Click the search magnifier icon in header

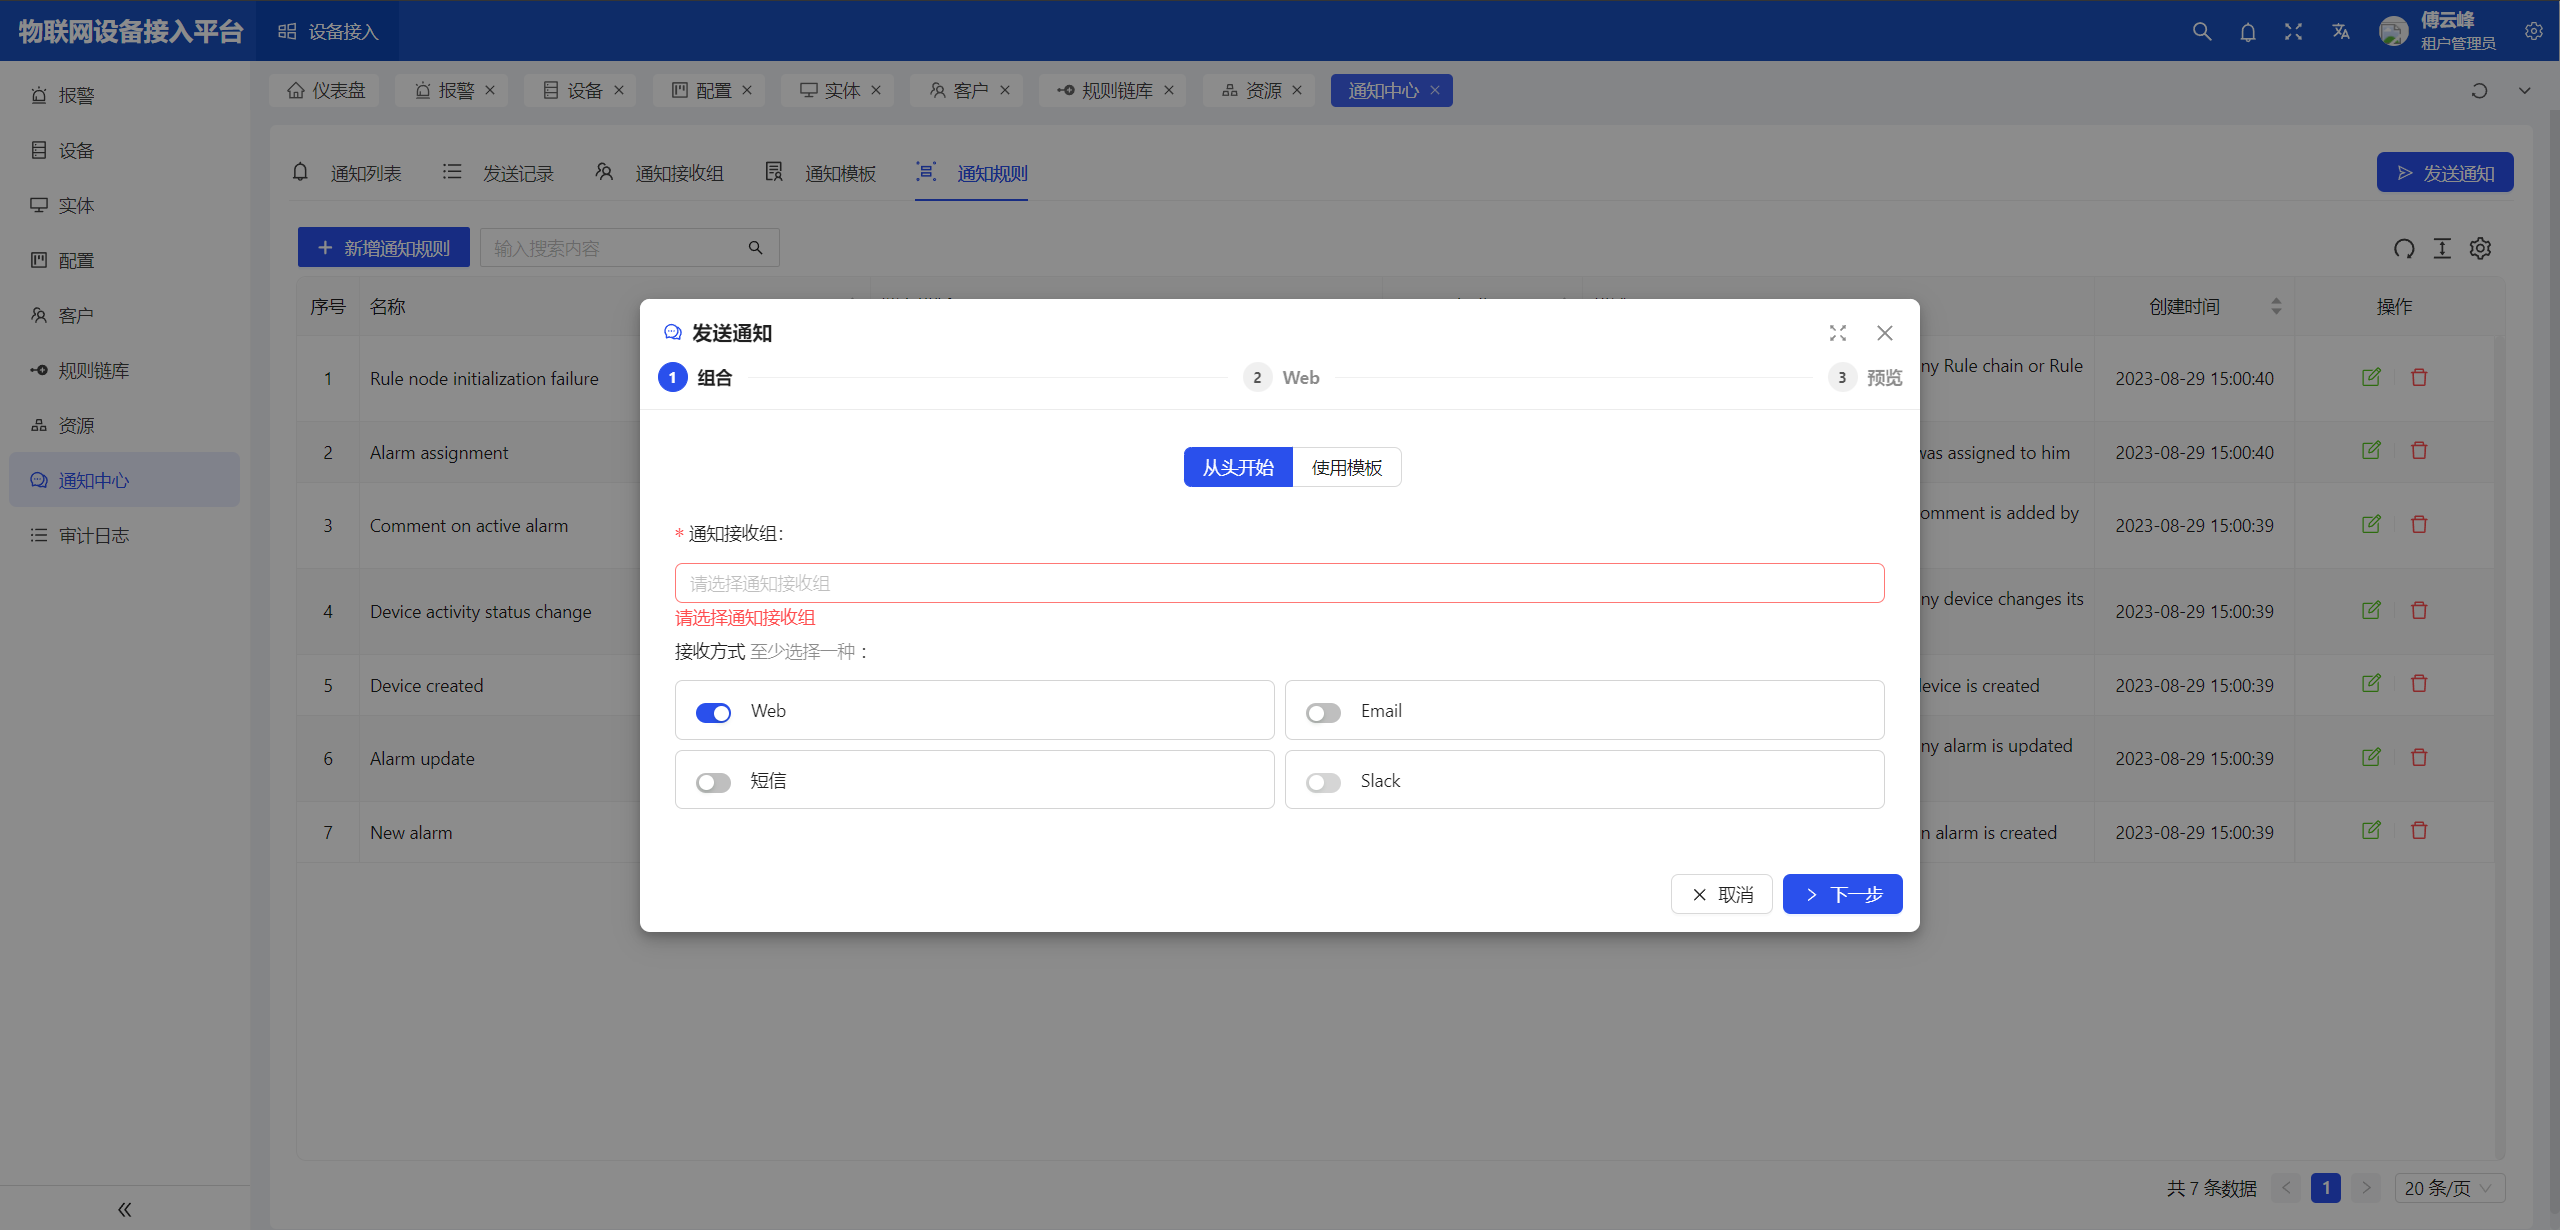click(2202, 31)
